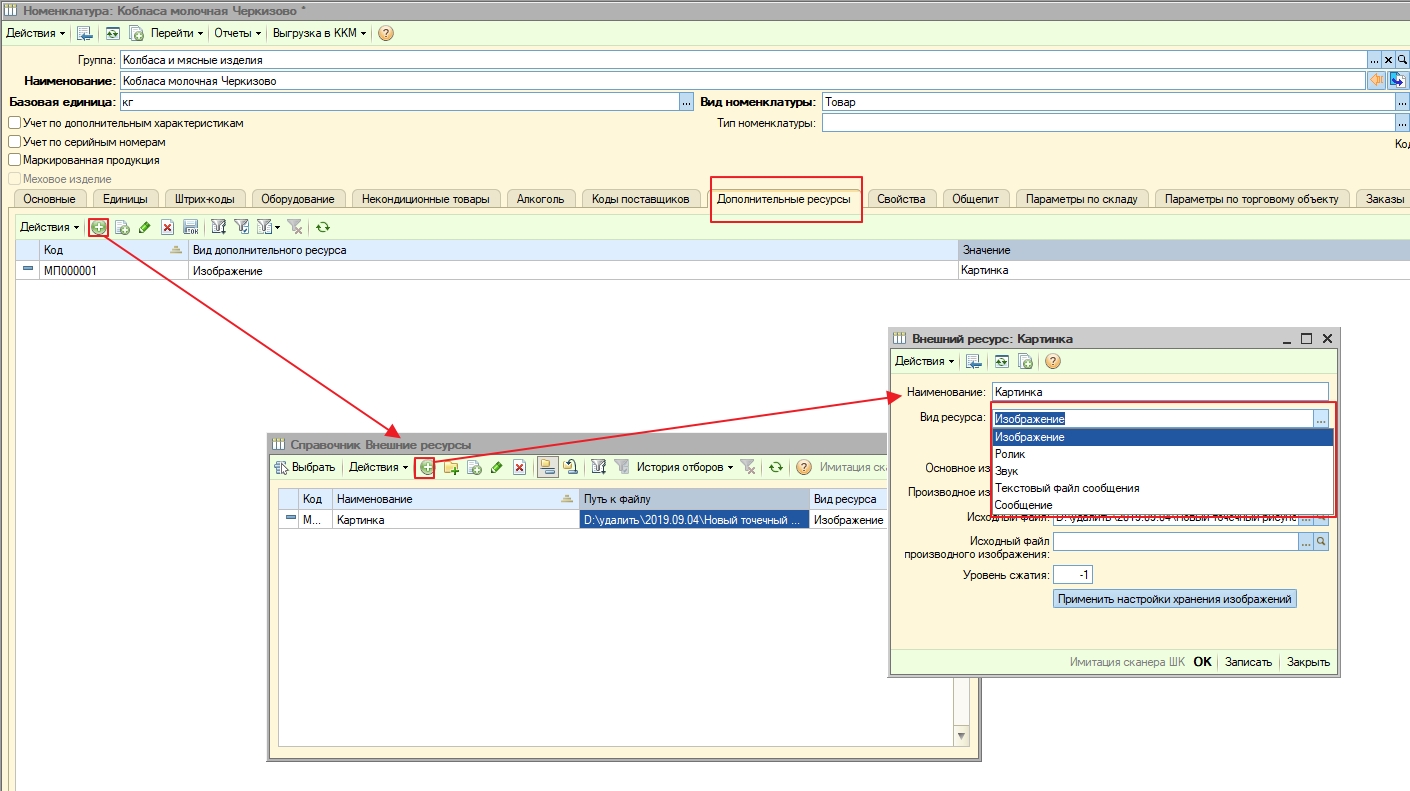This screenshot has height=791, width=1410.
Task: Switch to the Штрих-коды tab
Action: (x=204, y=199)
